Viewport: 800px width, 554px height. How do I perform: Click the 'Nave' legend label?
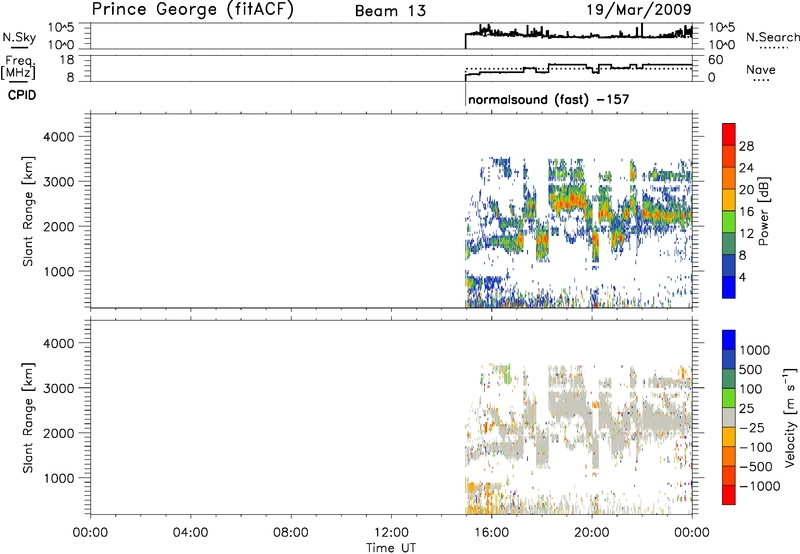pyautogui.click(x=761, y=69)
